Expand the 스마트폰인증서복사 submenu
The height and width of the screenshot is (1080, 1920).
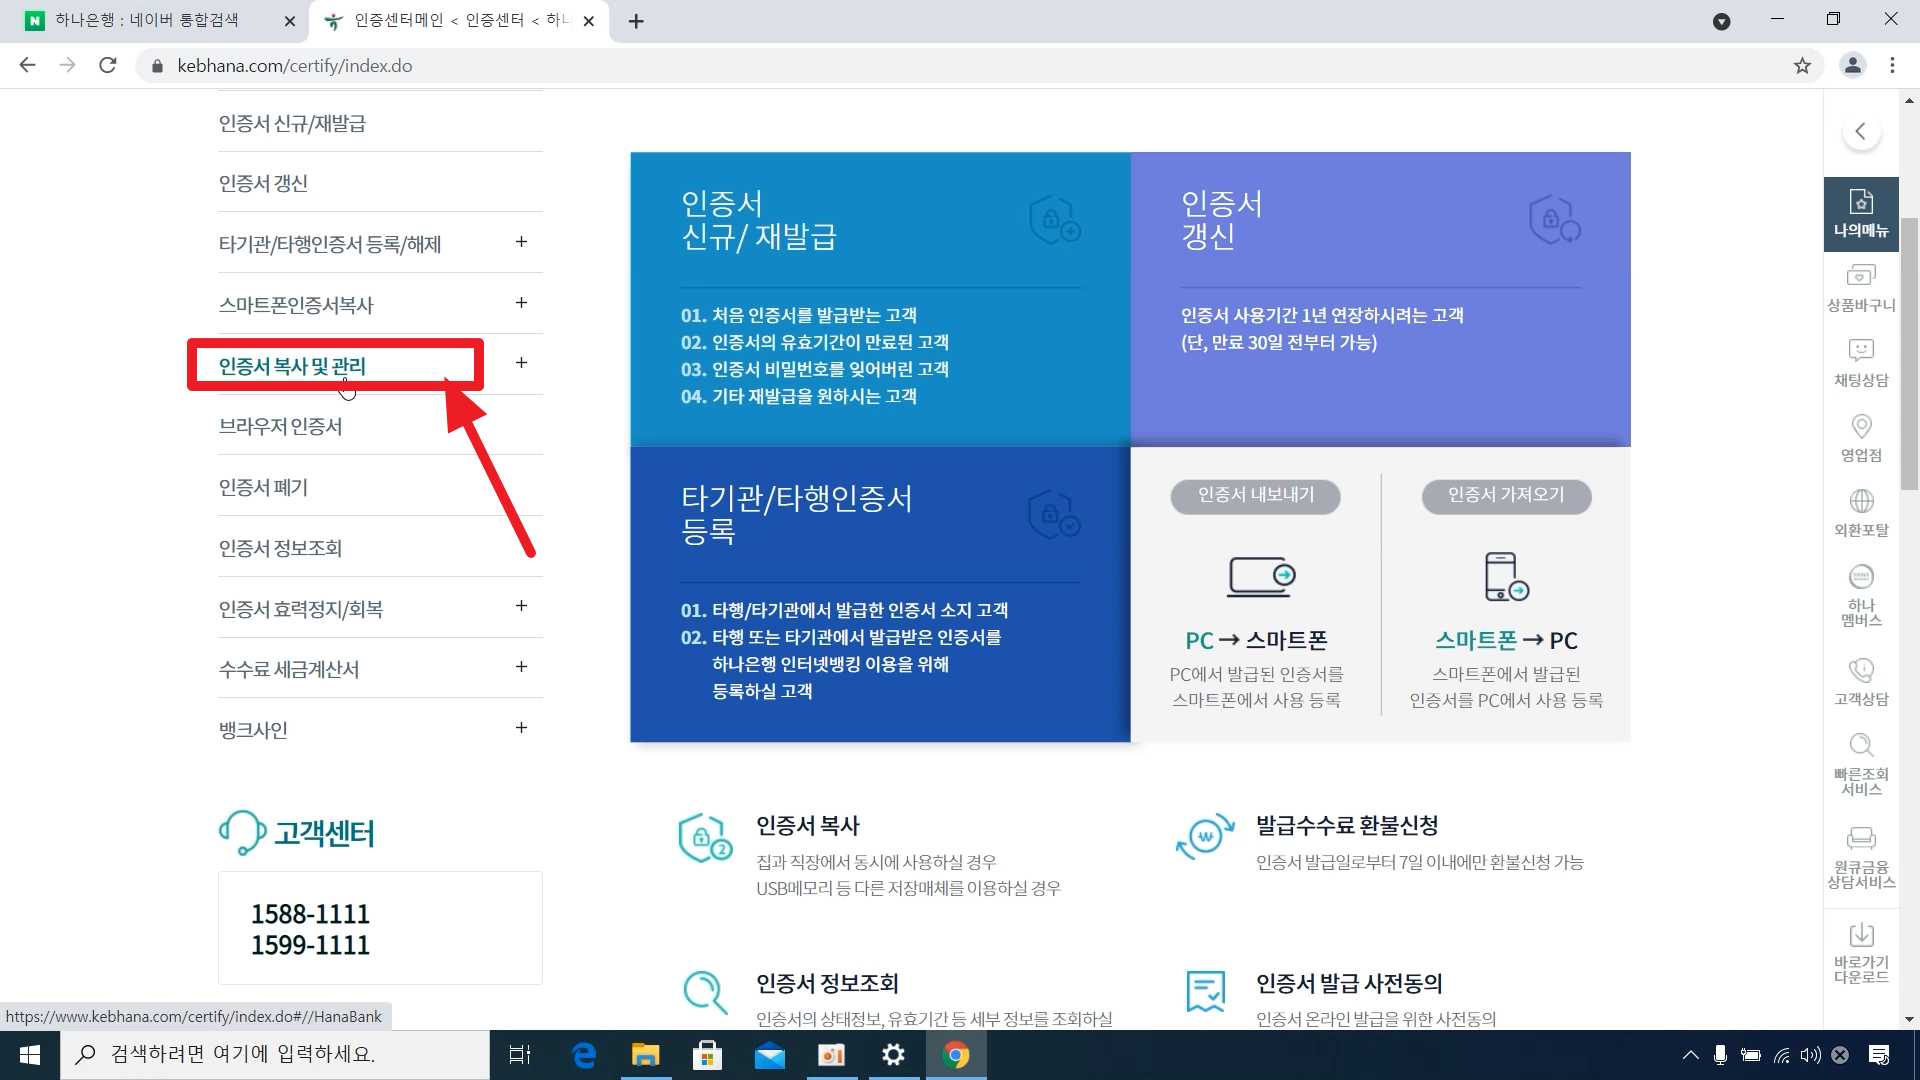(521, 303)
